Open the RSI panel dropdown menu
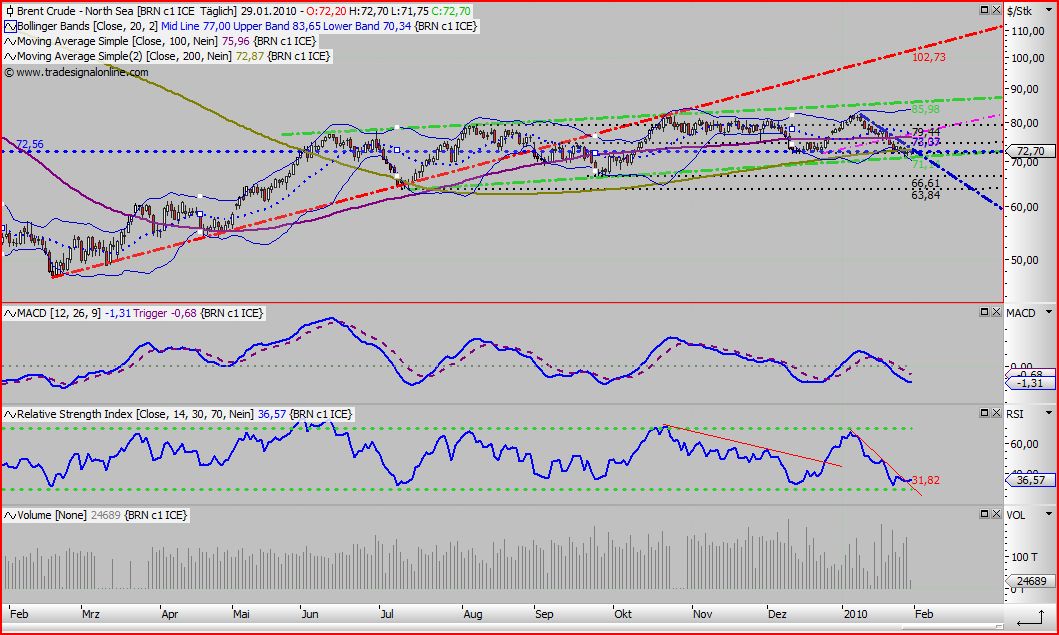The image size is (1059, 635). 1048,413
